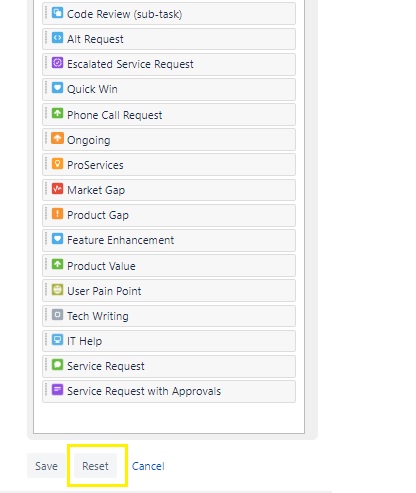The image size is (416, 493).
Task: Grab the drag handle of IT Help row
Action: click(46, 340)
